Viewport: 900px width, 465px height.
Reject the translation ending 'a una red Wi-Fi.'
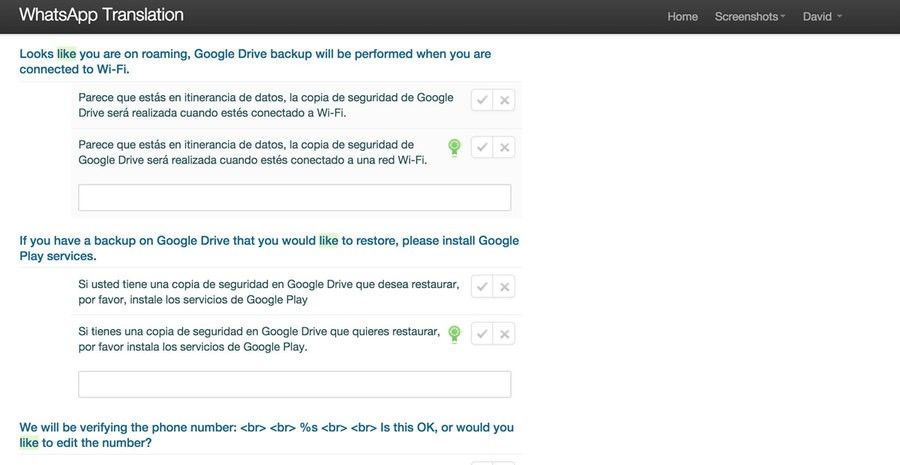click(504, 148)
